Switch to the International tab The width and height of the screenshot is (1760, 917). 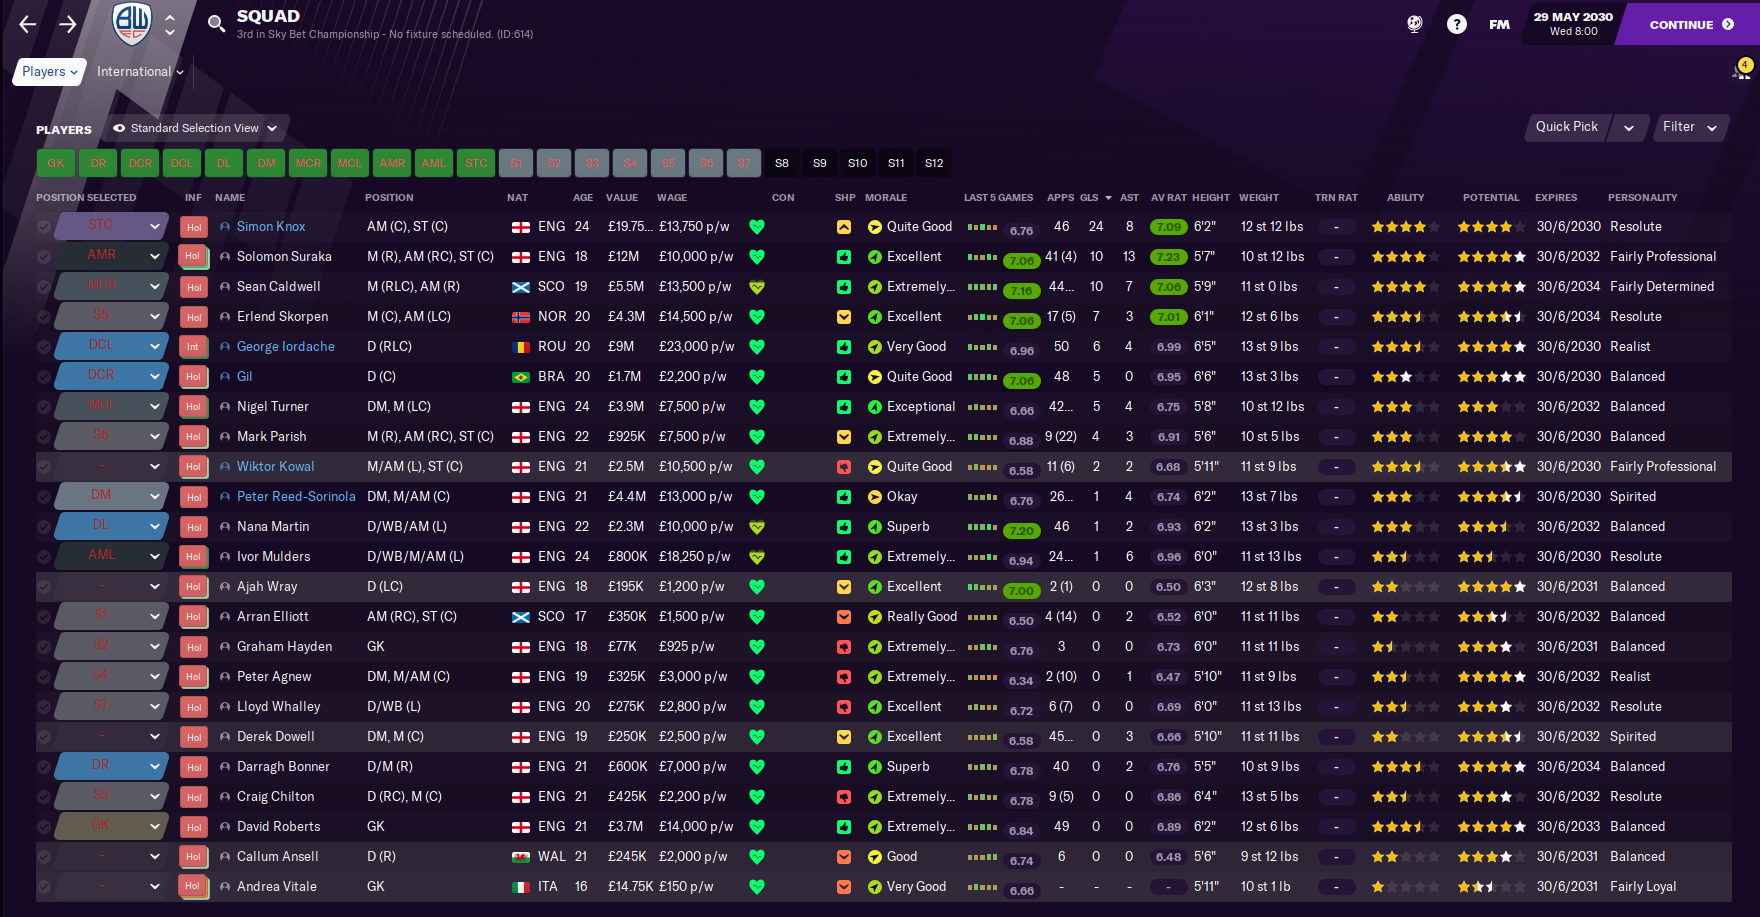point(140,71)
